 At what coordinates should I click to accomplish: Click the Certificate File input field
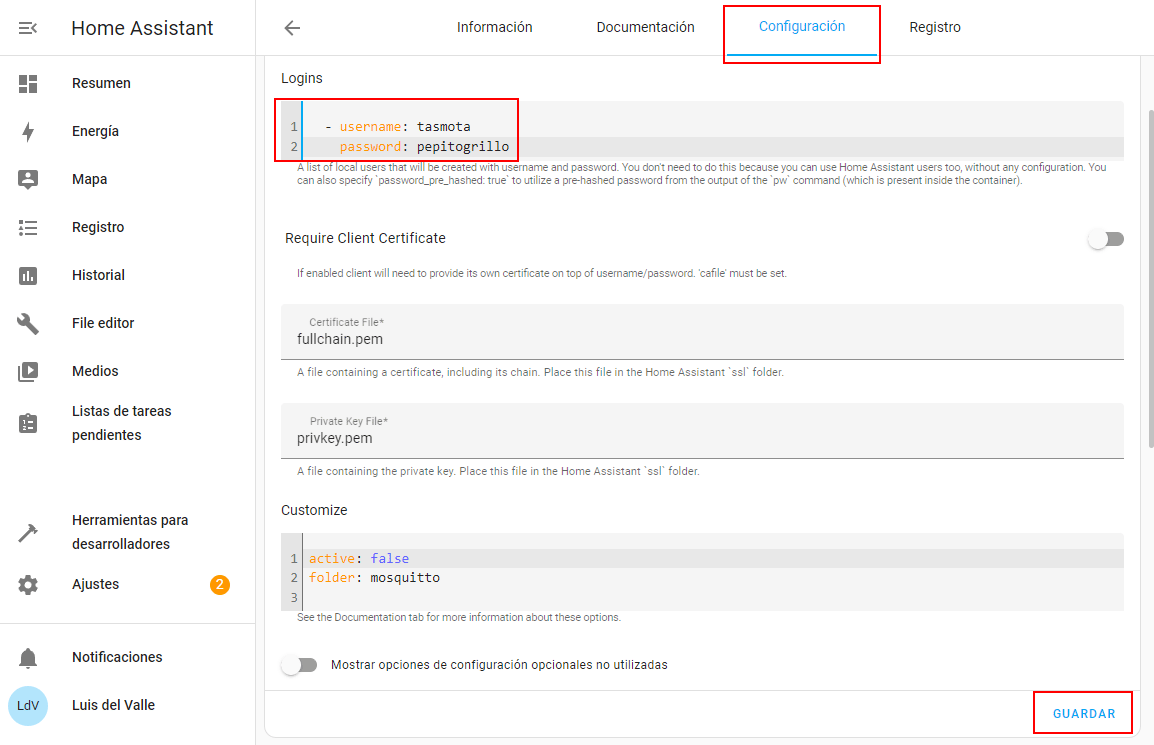click(x=700, y=339)
